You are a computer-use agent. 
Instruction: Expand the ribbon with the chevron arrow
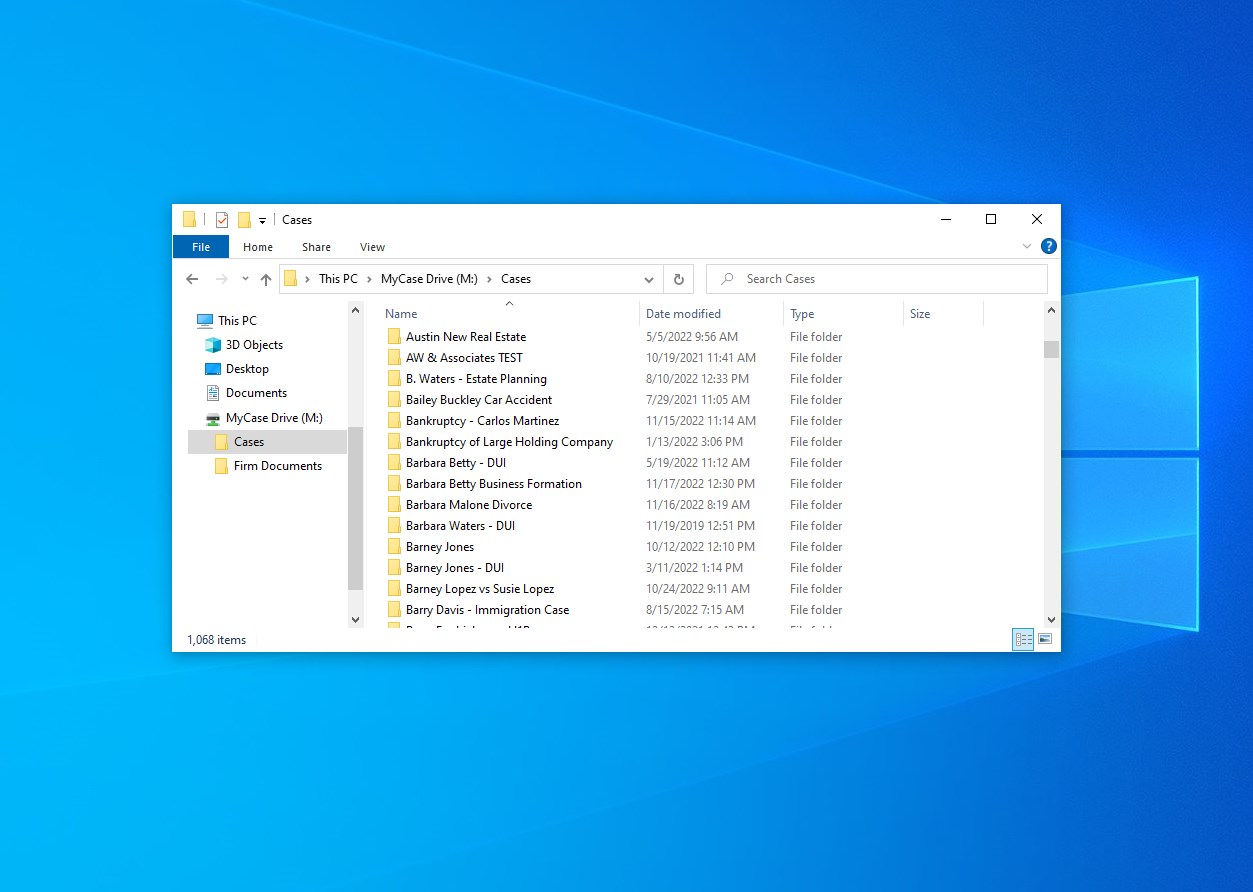pos(1027,246)
